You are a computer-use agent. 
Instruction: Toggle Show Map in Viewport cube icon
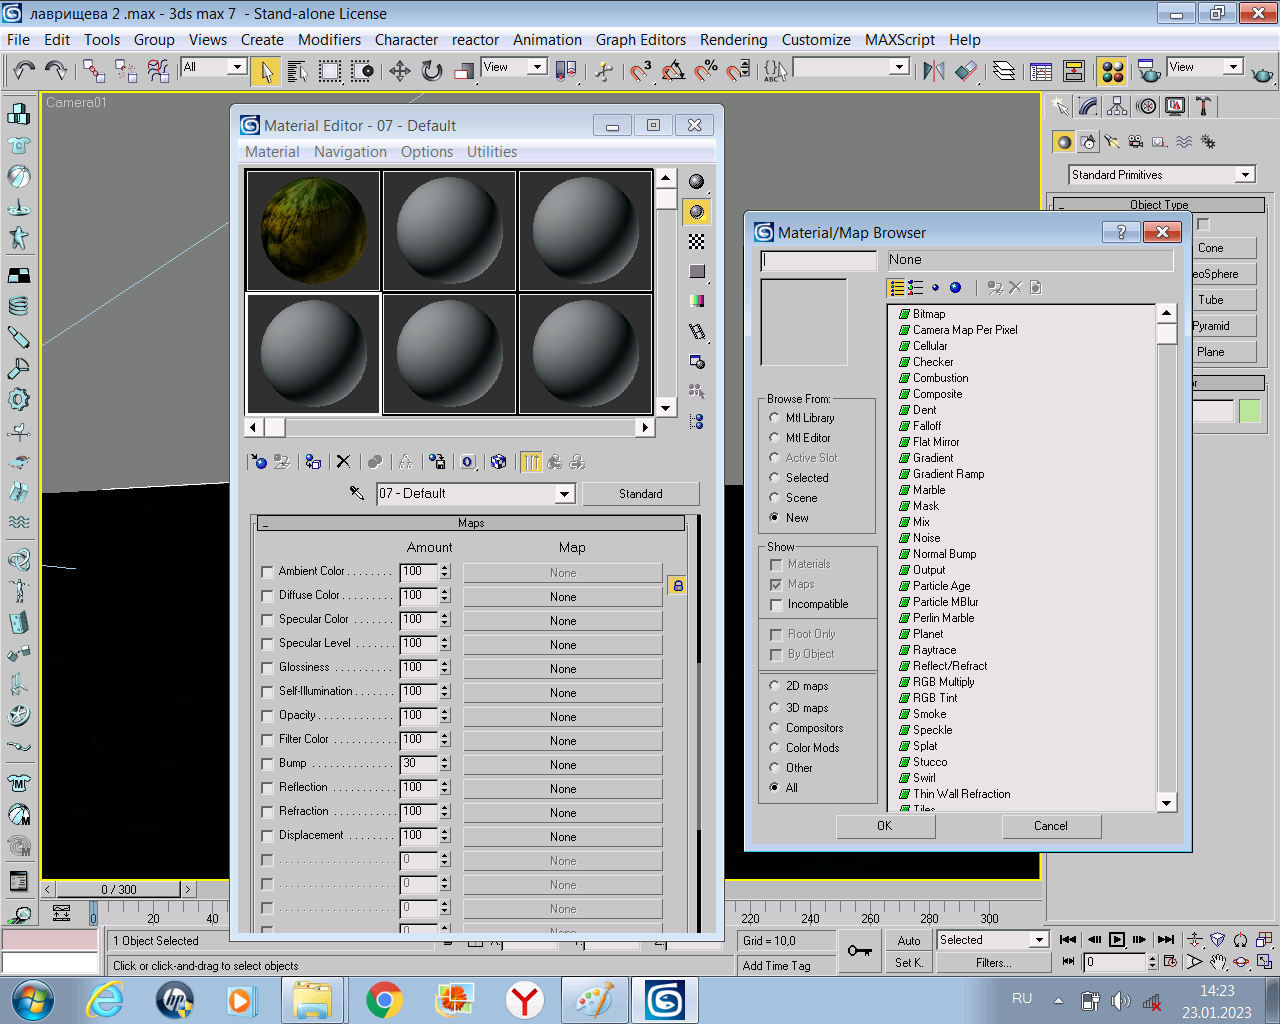(498, 462)
